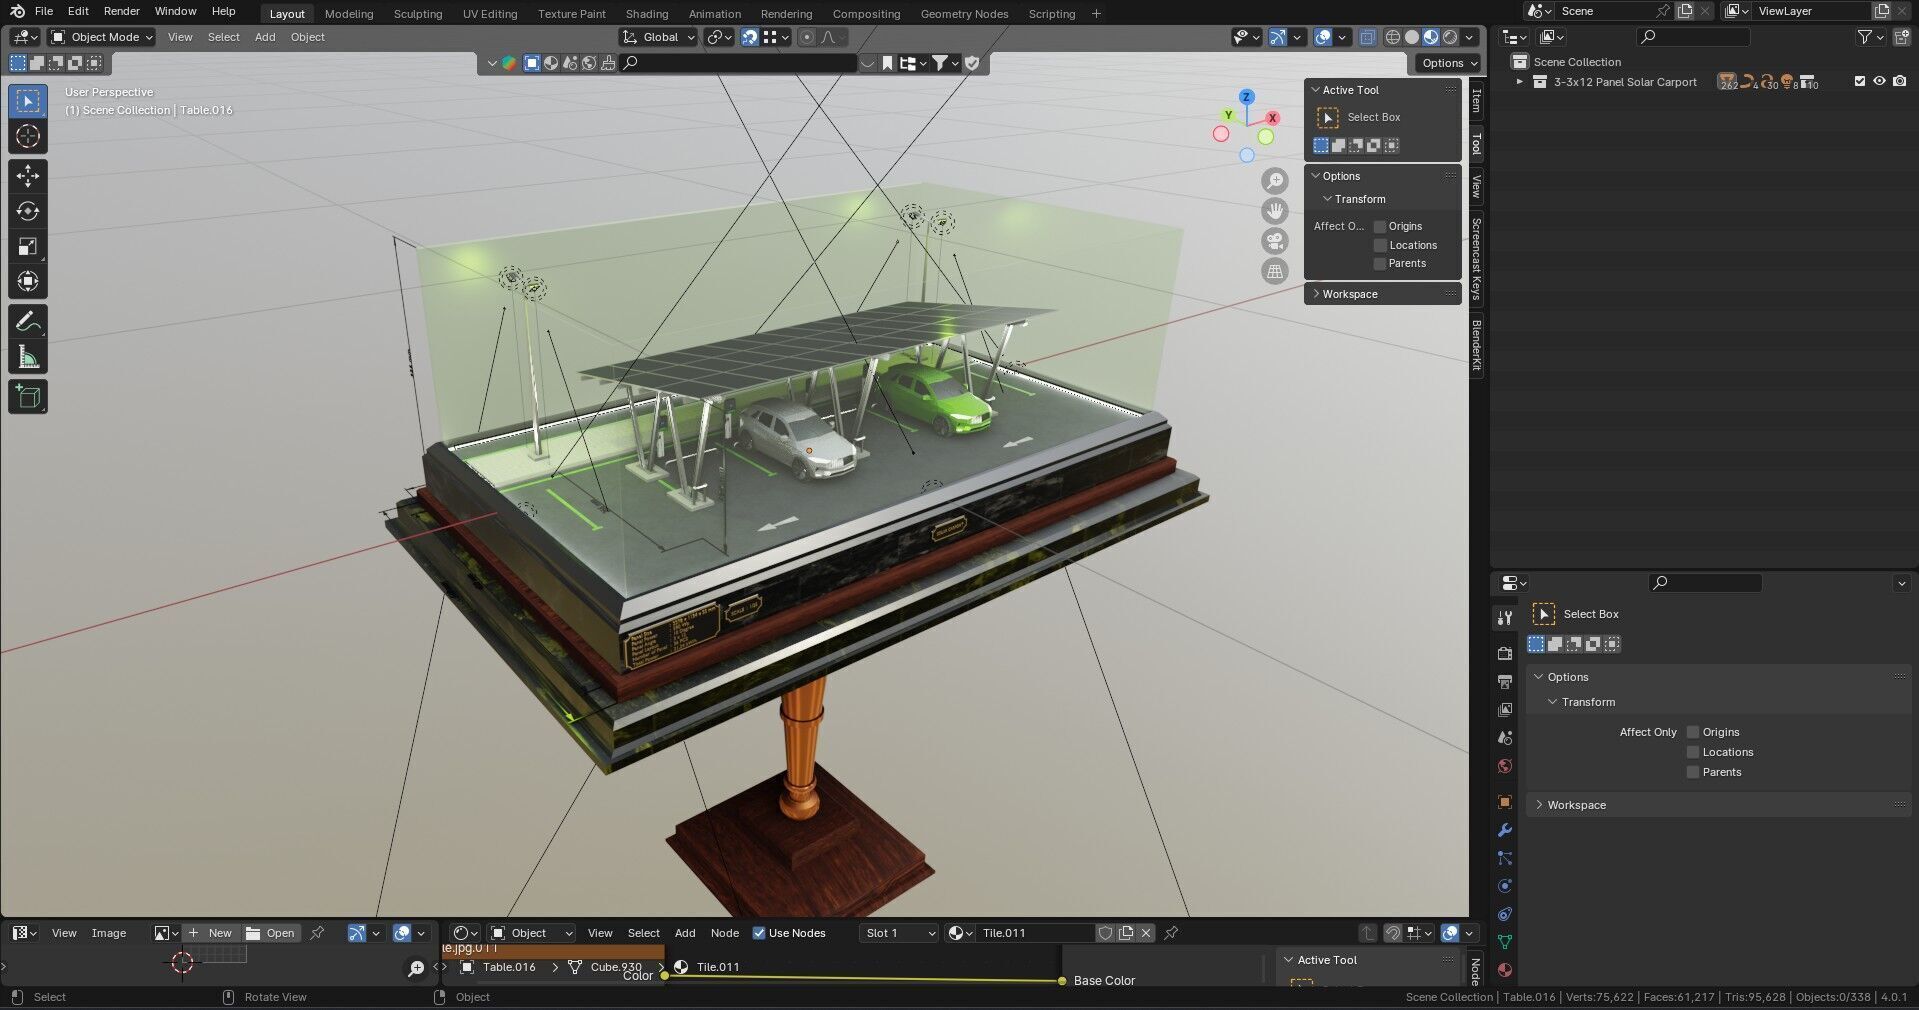Screen dimensions: 1919x1010
Task: Uncheck the Use Nodes checkbox
Action: pos(759,933)
